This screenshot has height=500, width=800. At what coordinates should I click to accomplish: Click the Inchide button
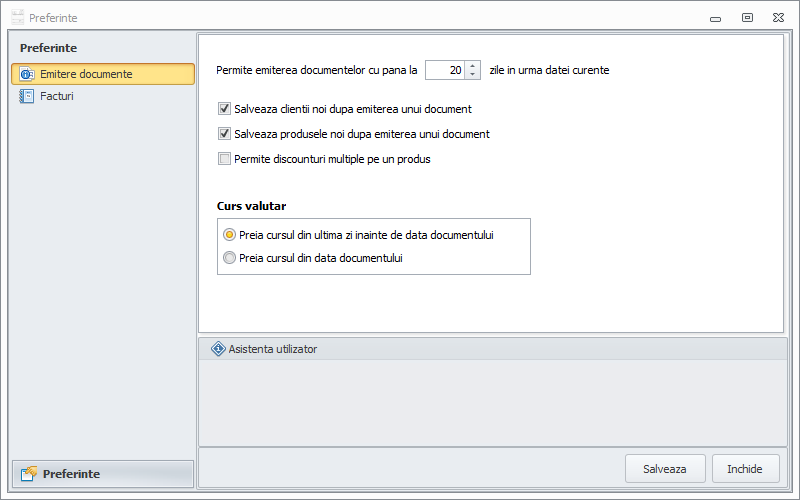[745, 468]
